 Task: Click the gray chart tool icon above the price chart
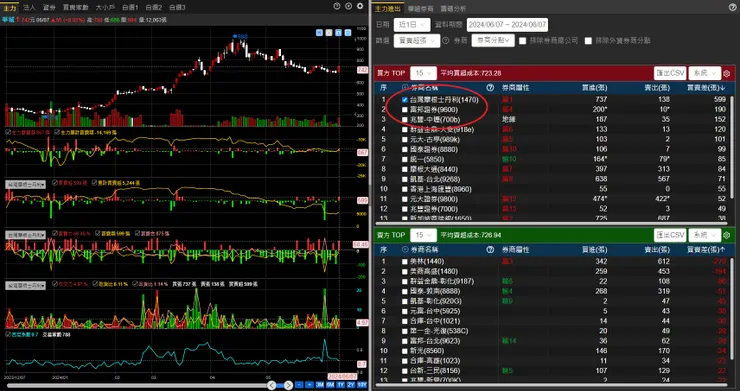point(329,33)
